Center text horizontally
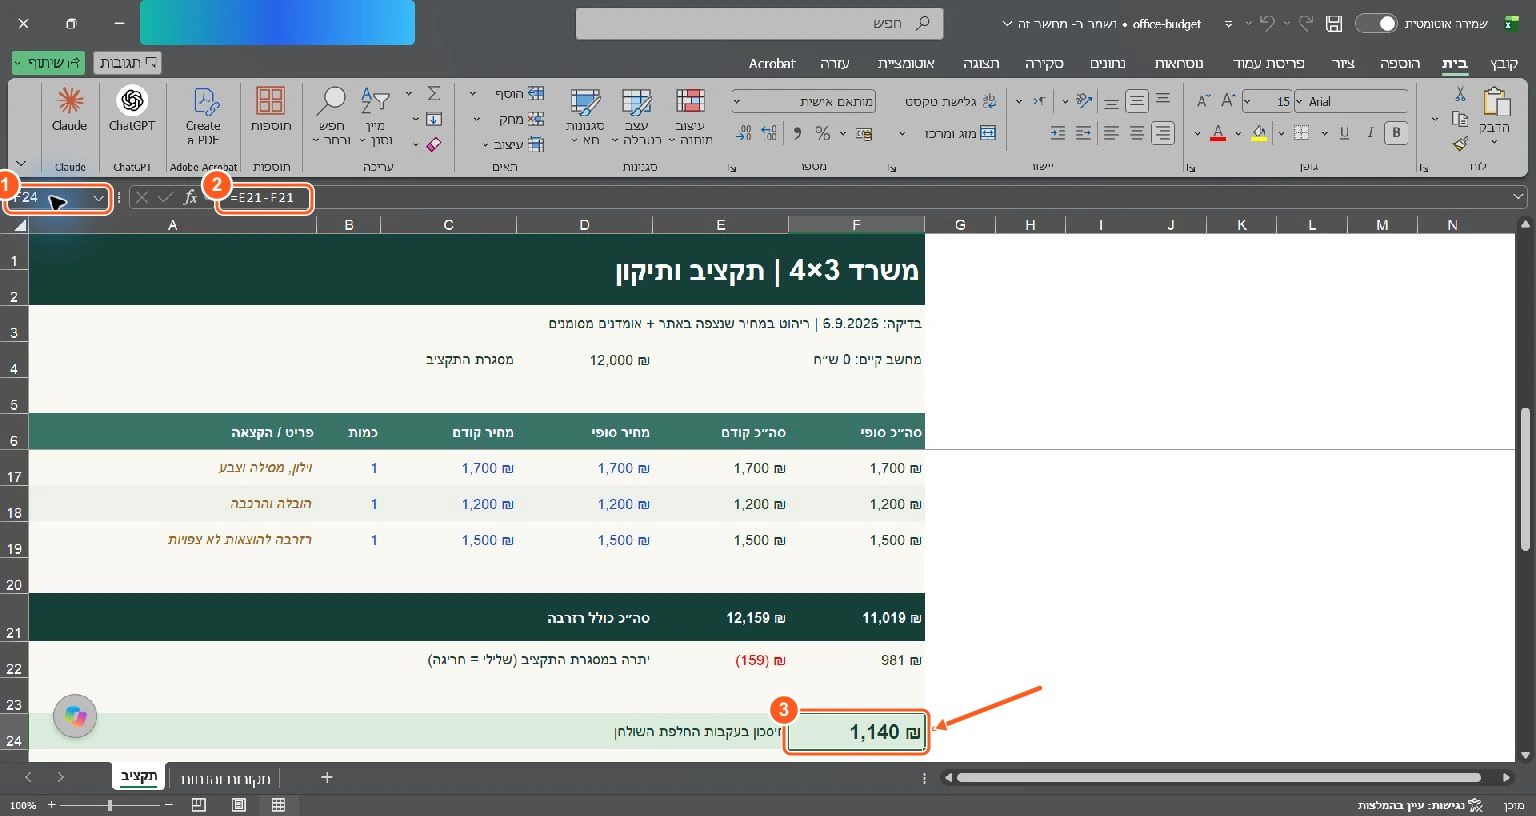The height and width of the screenshot is (816, 1536). 1137,133
